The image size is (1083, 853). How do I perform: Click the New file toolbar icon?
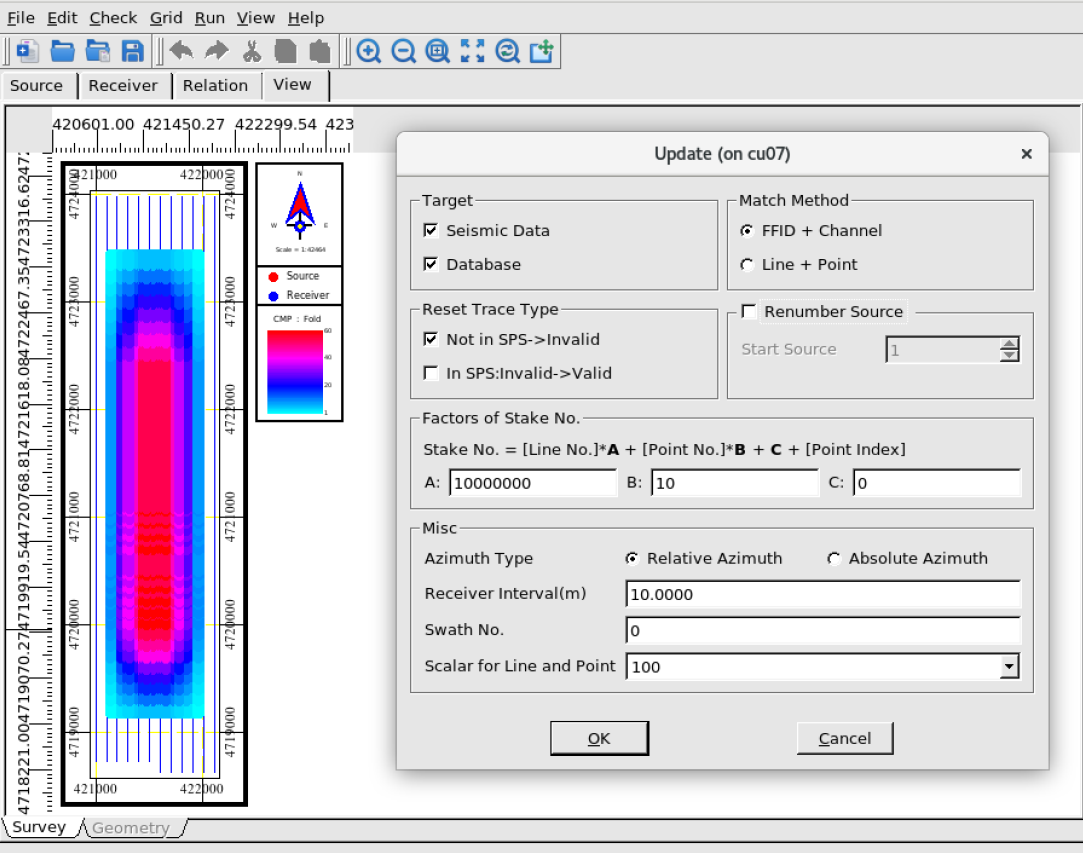pos(28,51)
